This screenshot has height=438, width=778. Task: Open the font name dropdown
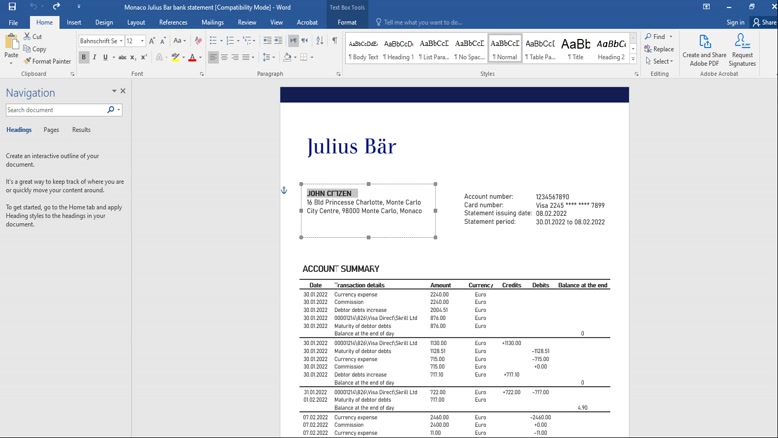point(121,41)
